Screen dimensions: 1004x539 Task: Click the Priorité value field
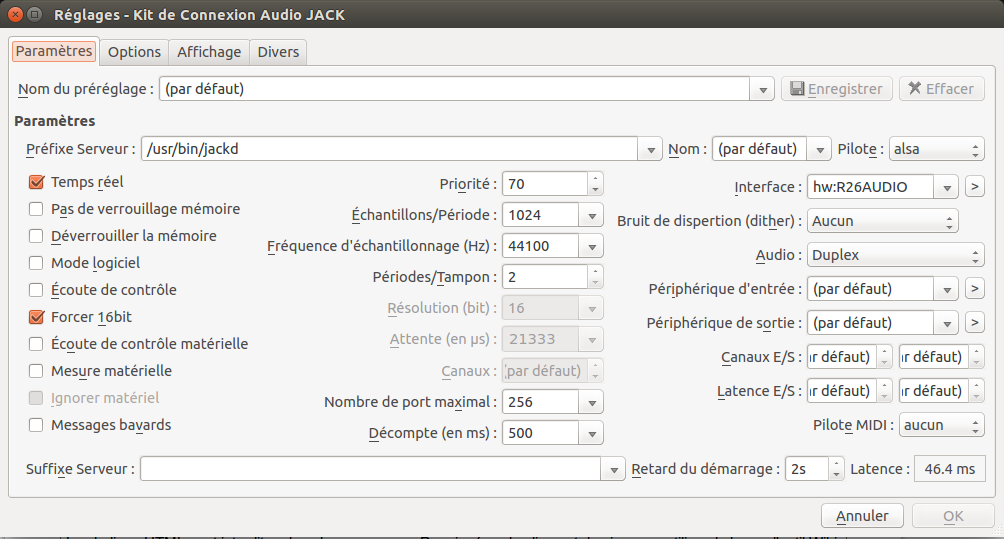545,184
